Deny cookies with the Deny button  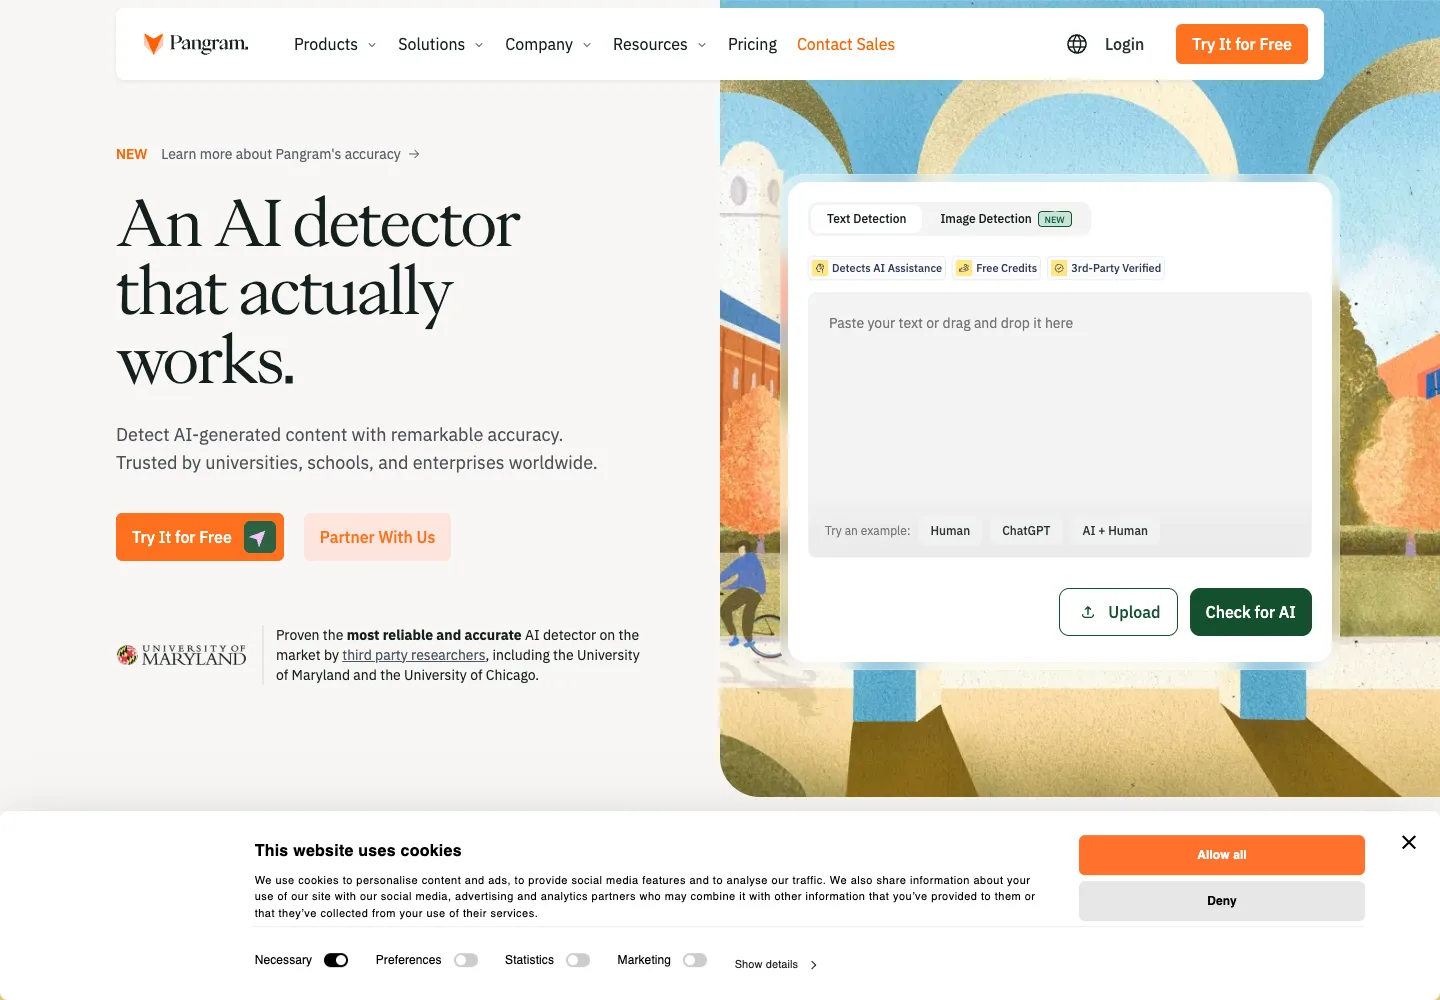tap(1222, 901)
